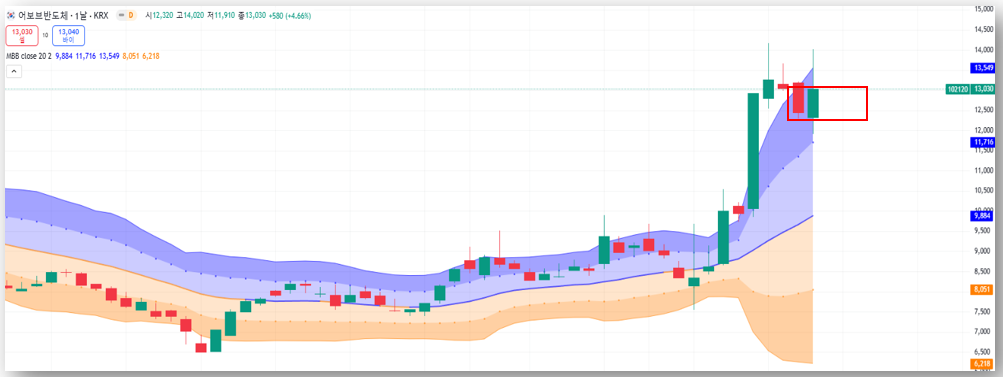Click the 11,716 indicator value in legend
Image resolution: width=1003 pixels, height=377 pixels.
[86, 56]
